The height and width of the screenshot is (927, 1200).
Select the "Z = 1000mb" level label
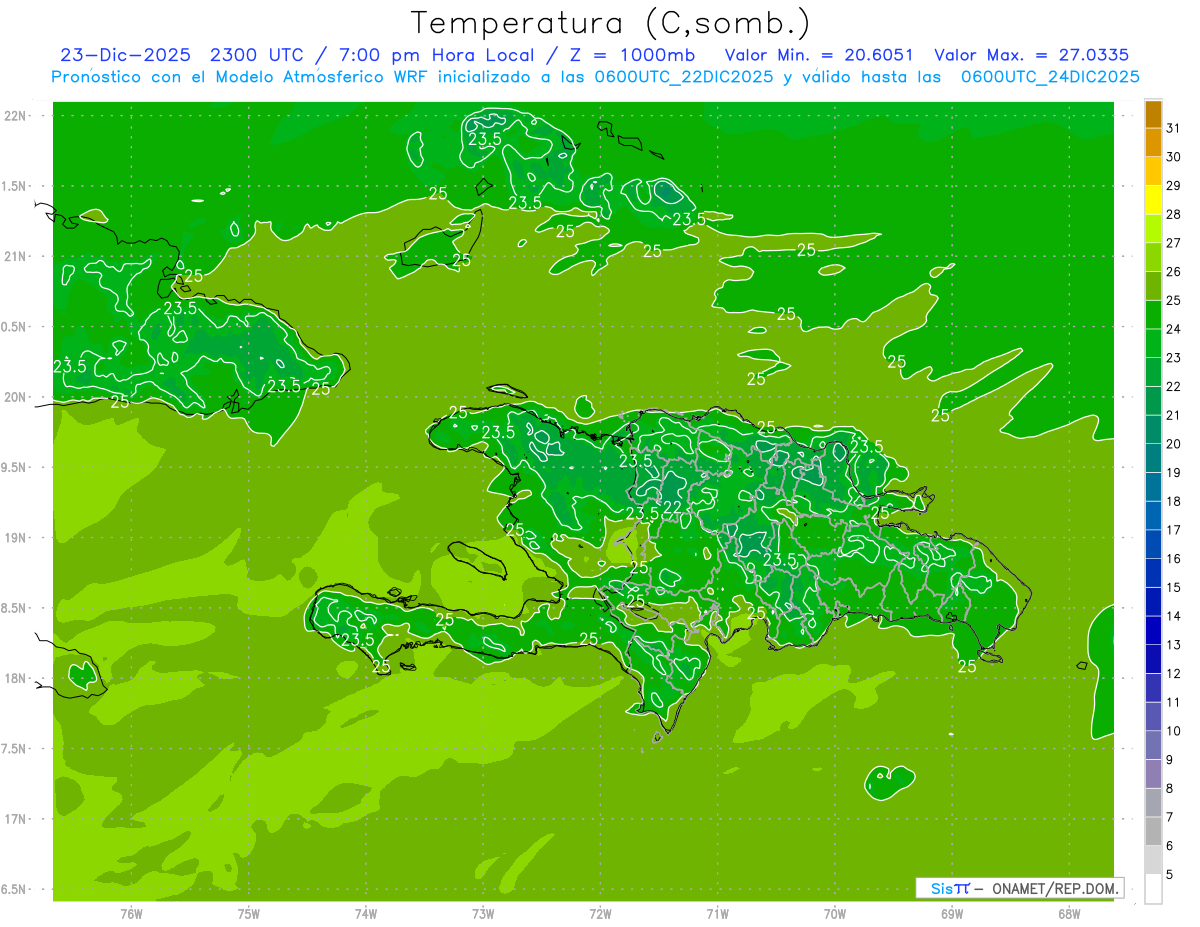click(635, 55)
